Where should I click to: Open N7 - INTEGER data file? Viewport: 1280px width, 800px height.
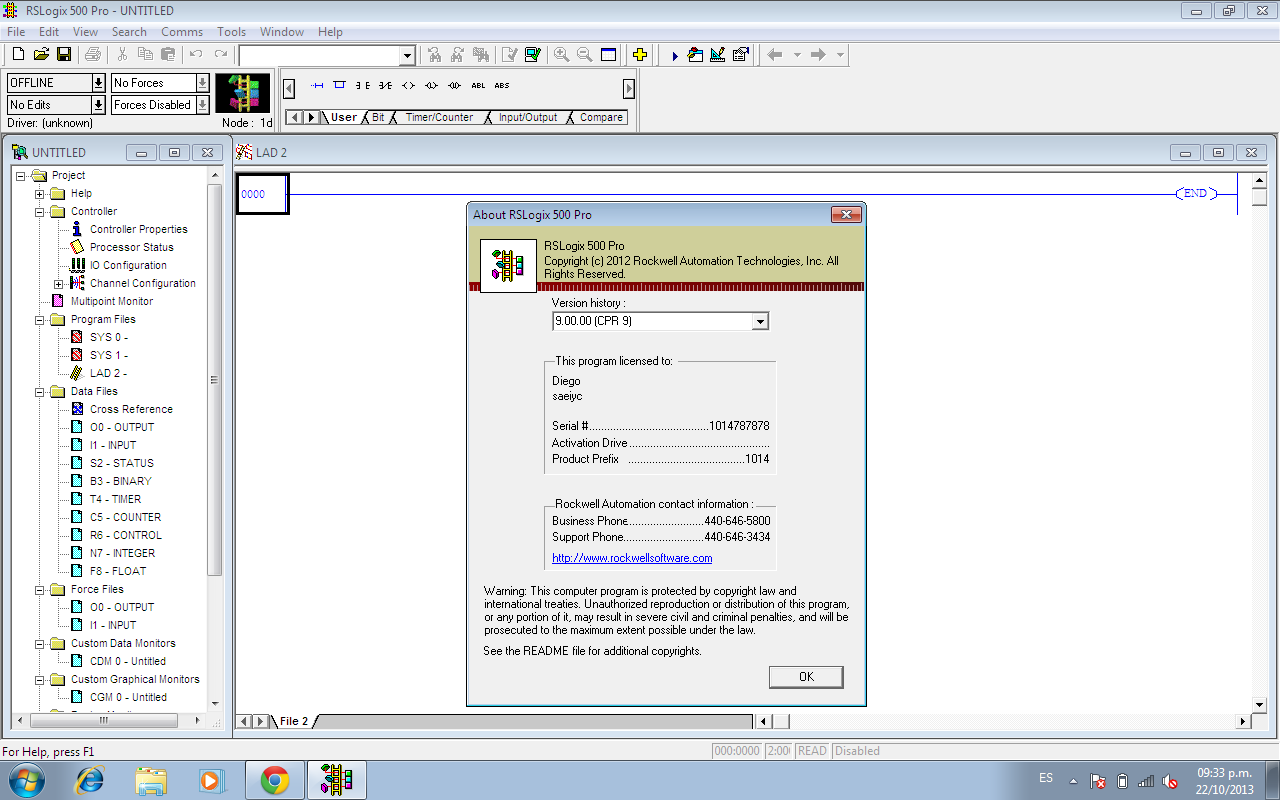point(122,554)
